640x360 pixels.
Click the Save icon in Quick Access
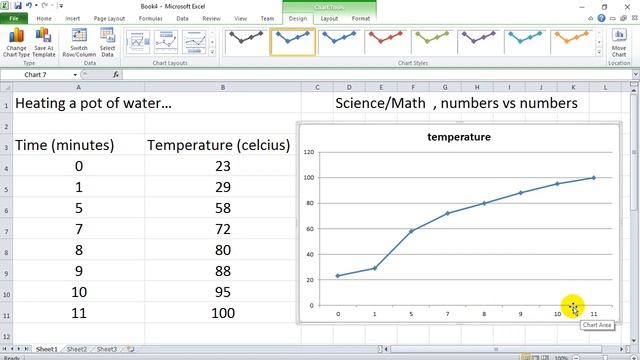(18, 6)
